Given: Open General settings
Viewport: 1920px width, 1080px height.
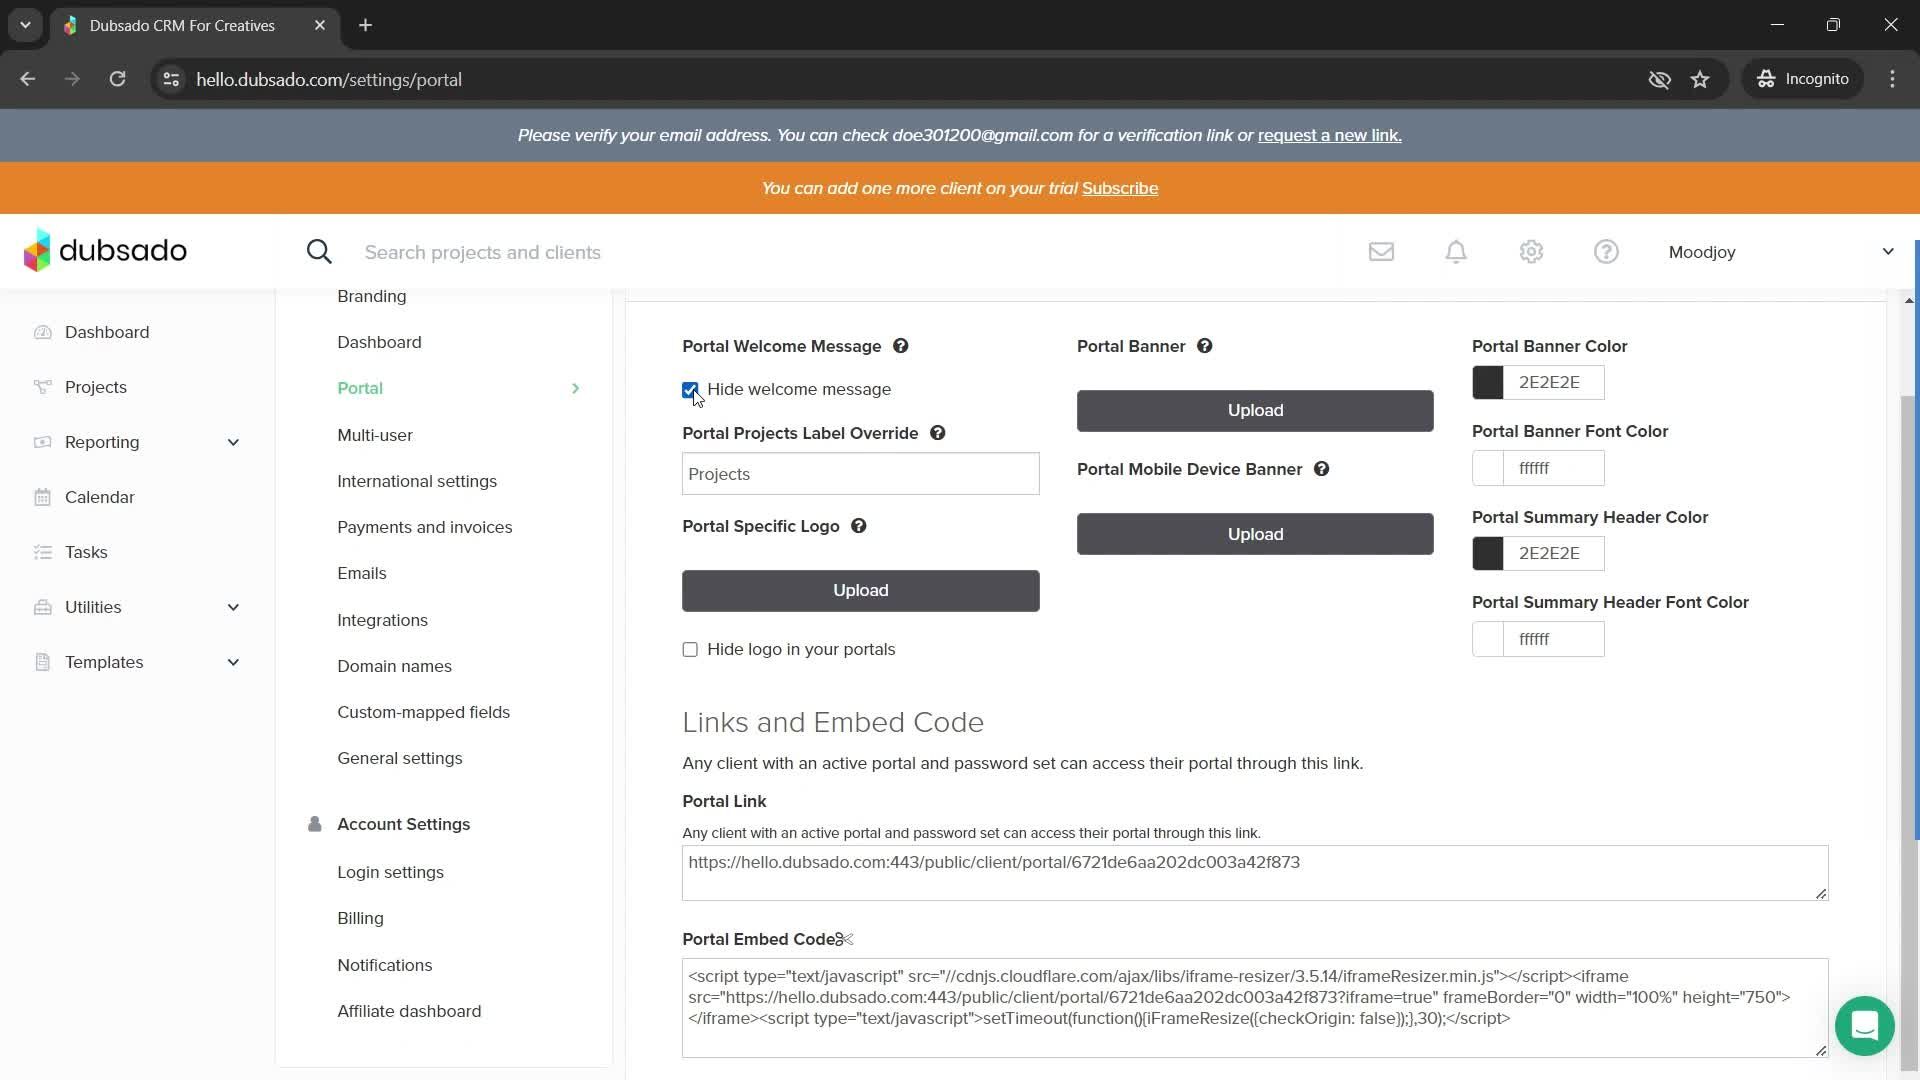Looking at the screenshot, I should (400, 758).
